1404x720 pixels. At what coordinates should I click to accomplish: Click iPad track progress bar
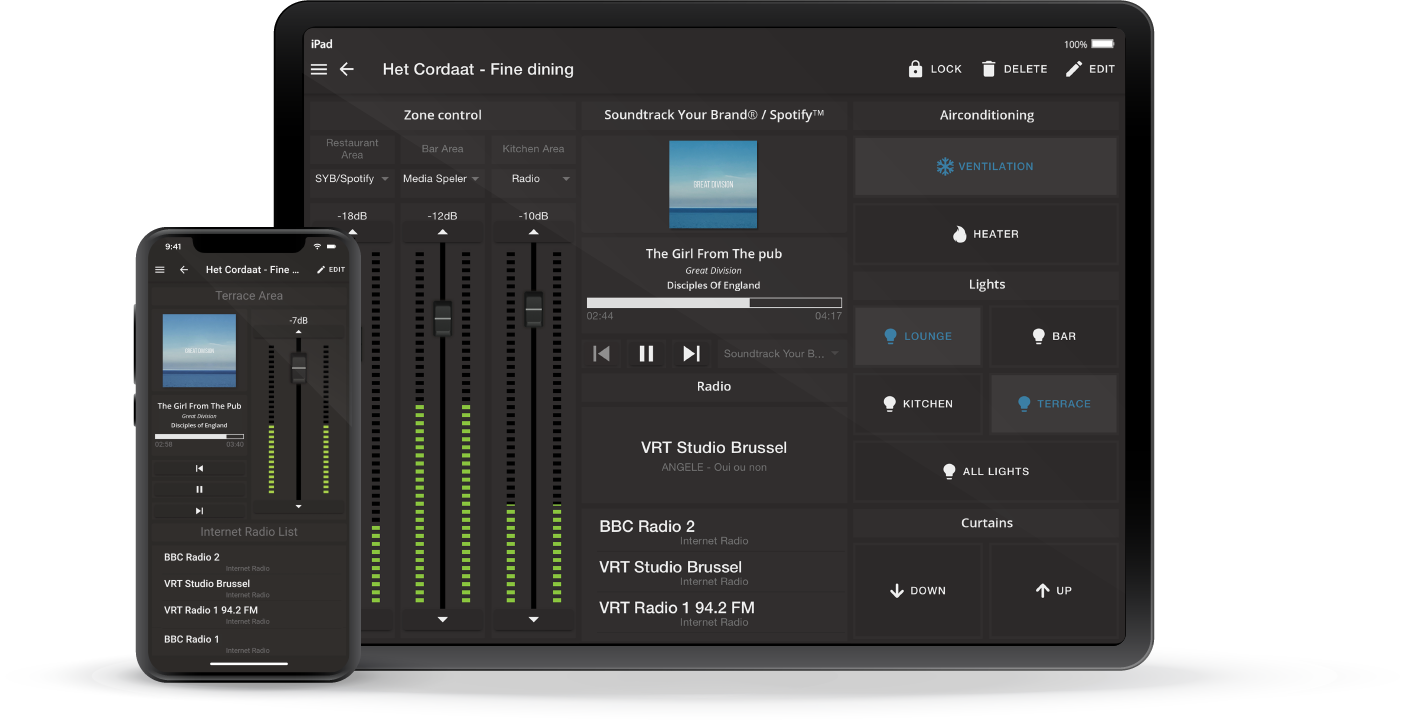tap(714, 302)
